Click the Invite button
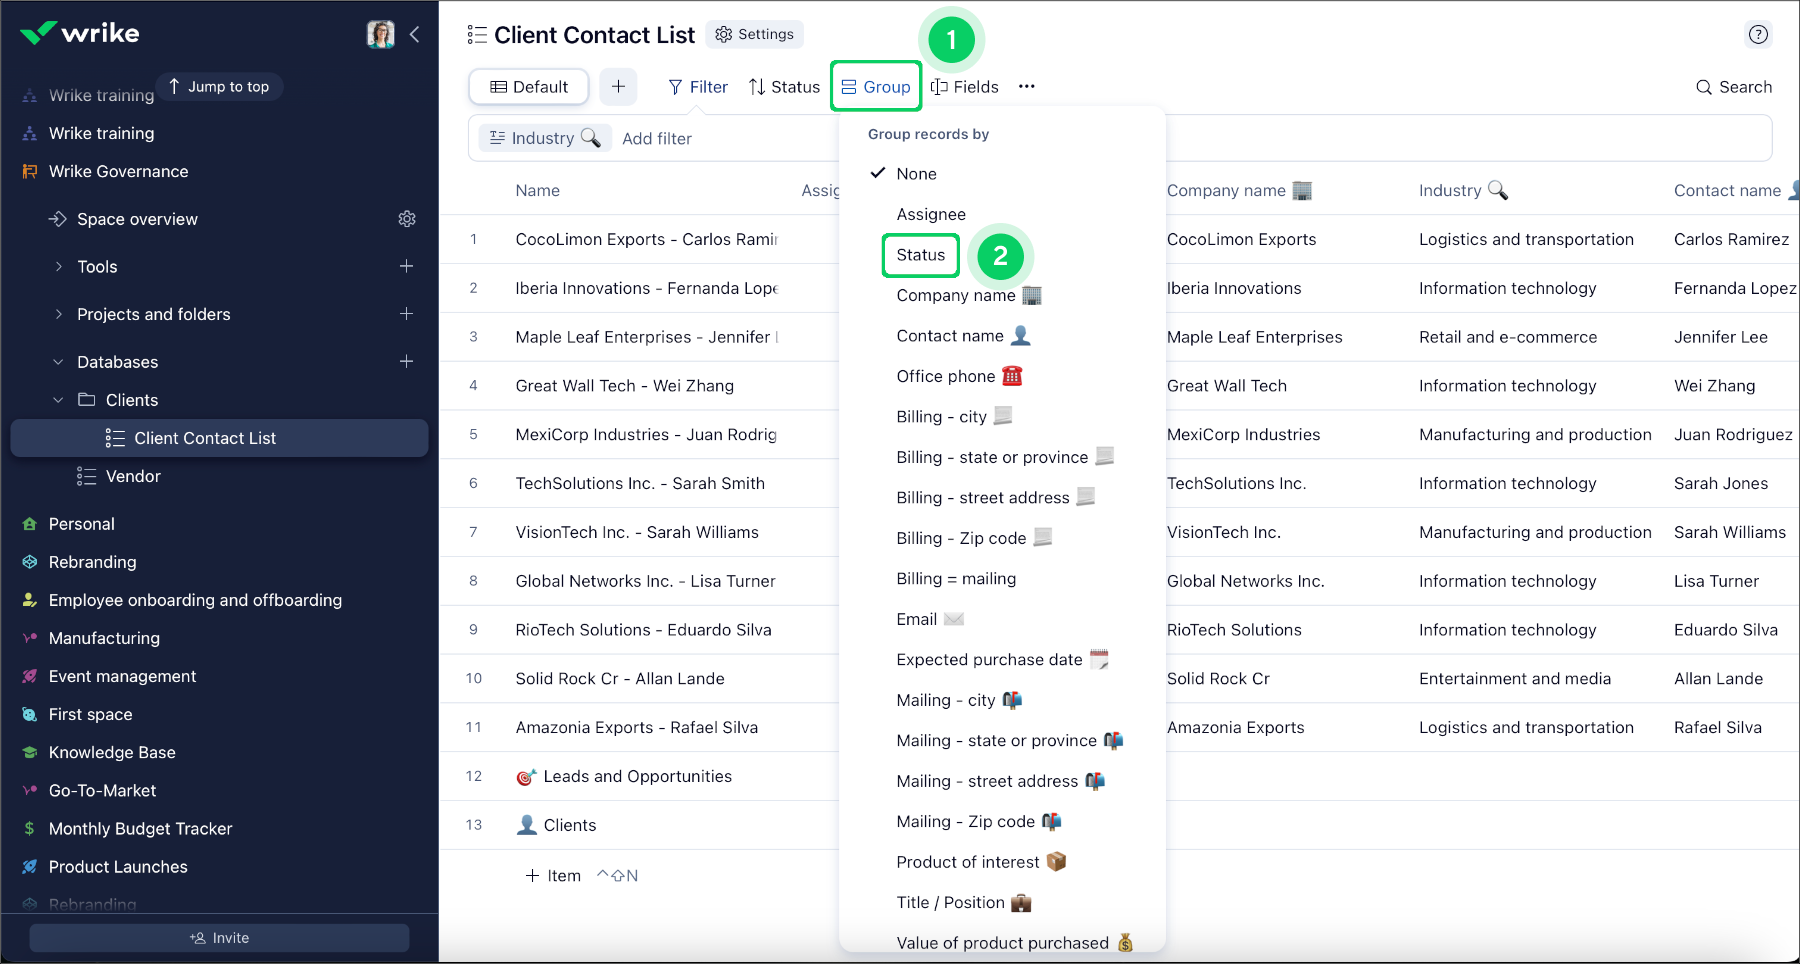Screen dimensions: 1800x964 pos(219,938)
